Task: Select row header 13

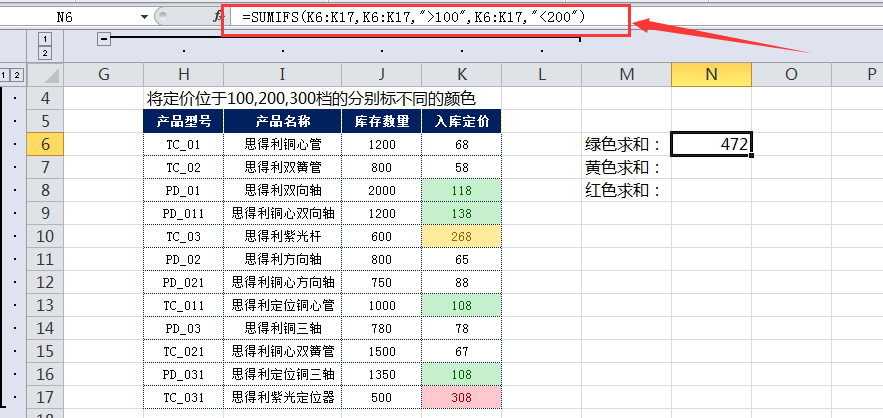Action: (46, 305)
